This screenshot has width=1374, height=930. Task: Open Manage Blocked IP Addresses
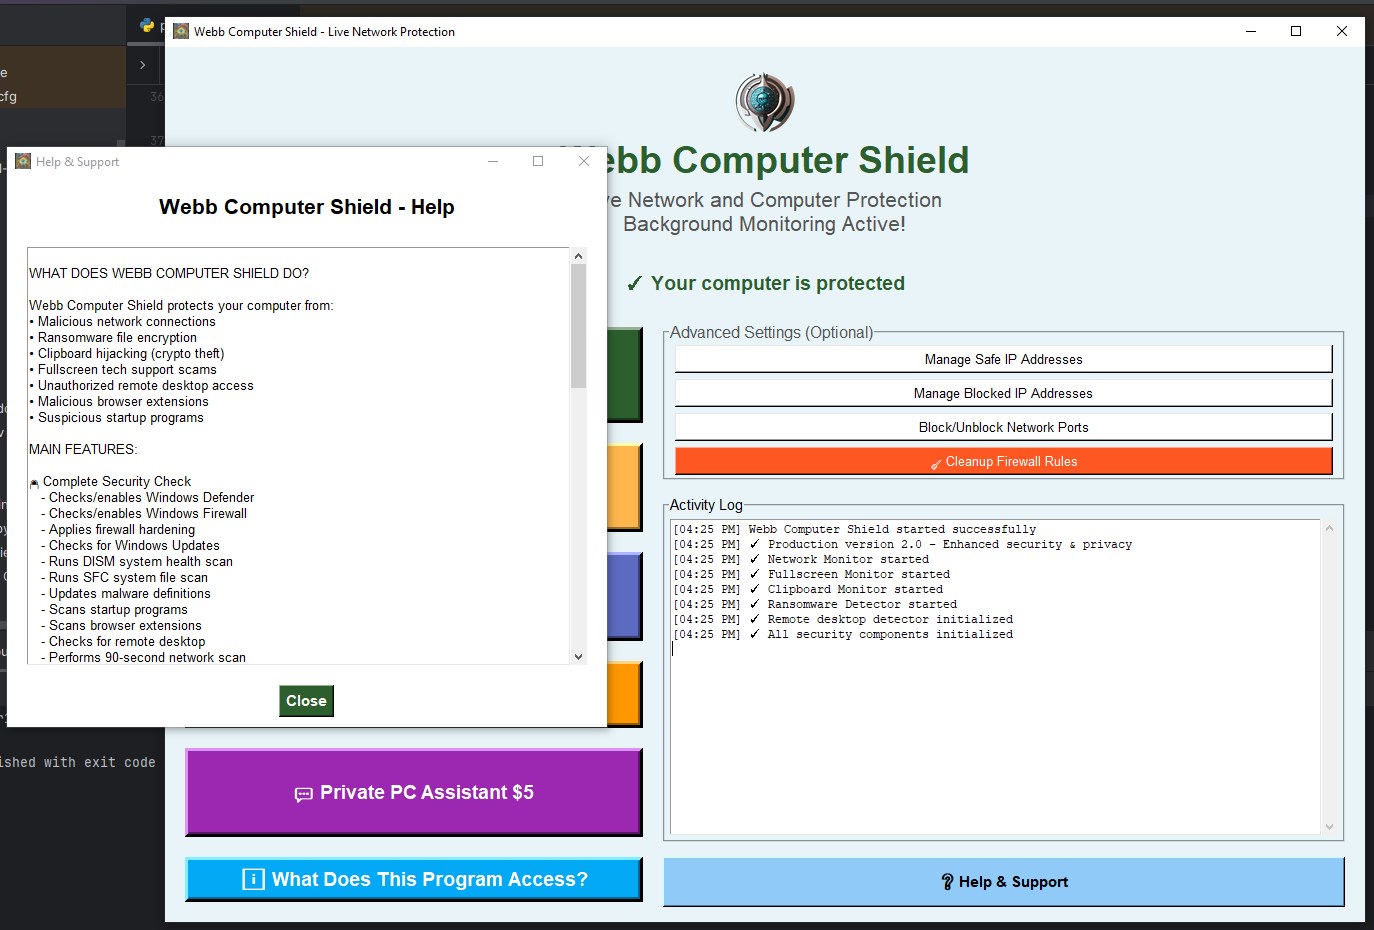pyautogui.click(x=1003, y=392)
